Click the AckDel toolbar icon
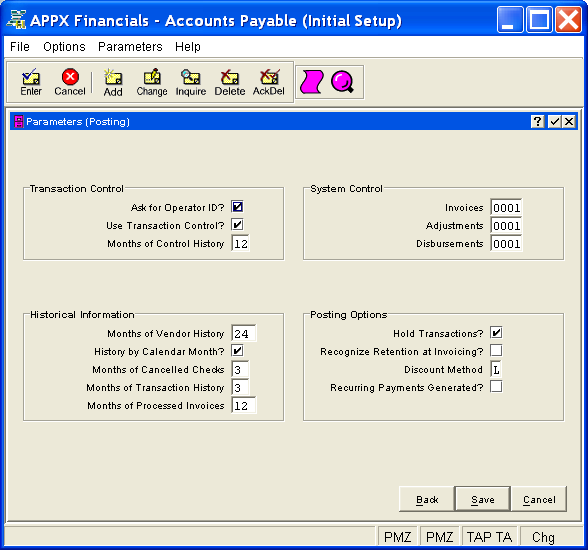Image resolution: width=588 pixels, height=550 pixels. tap(268, 82)
